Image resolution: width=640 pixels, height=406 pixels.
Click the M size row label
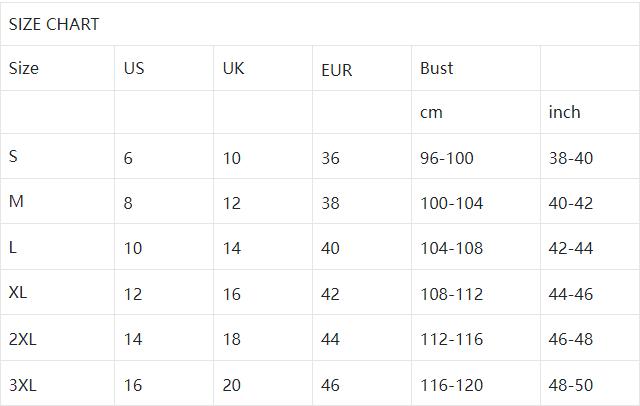click(x=16, y=203)
